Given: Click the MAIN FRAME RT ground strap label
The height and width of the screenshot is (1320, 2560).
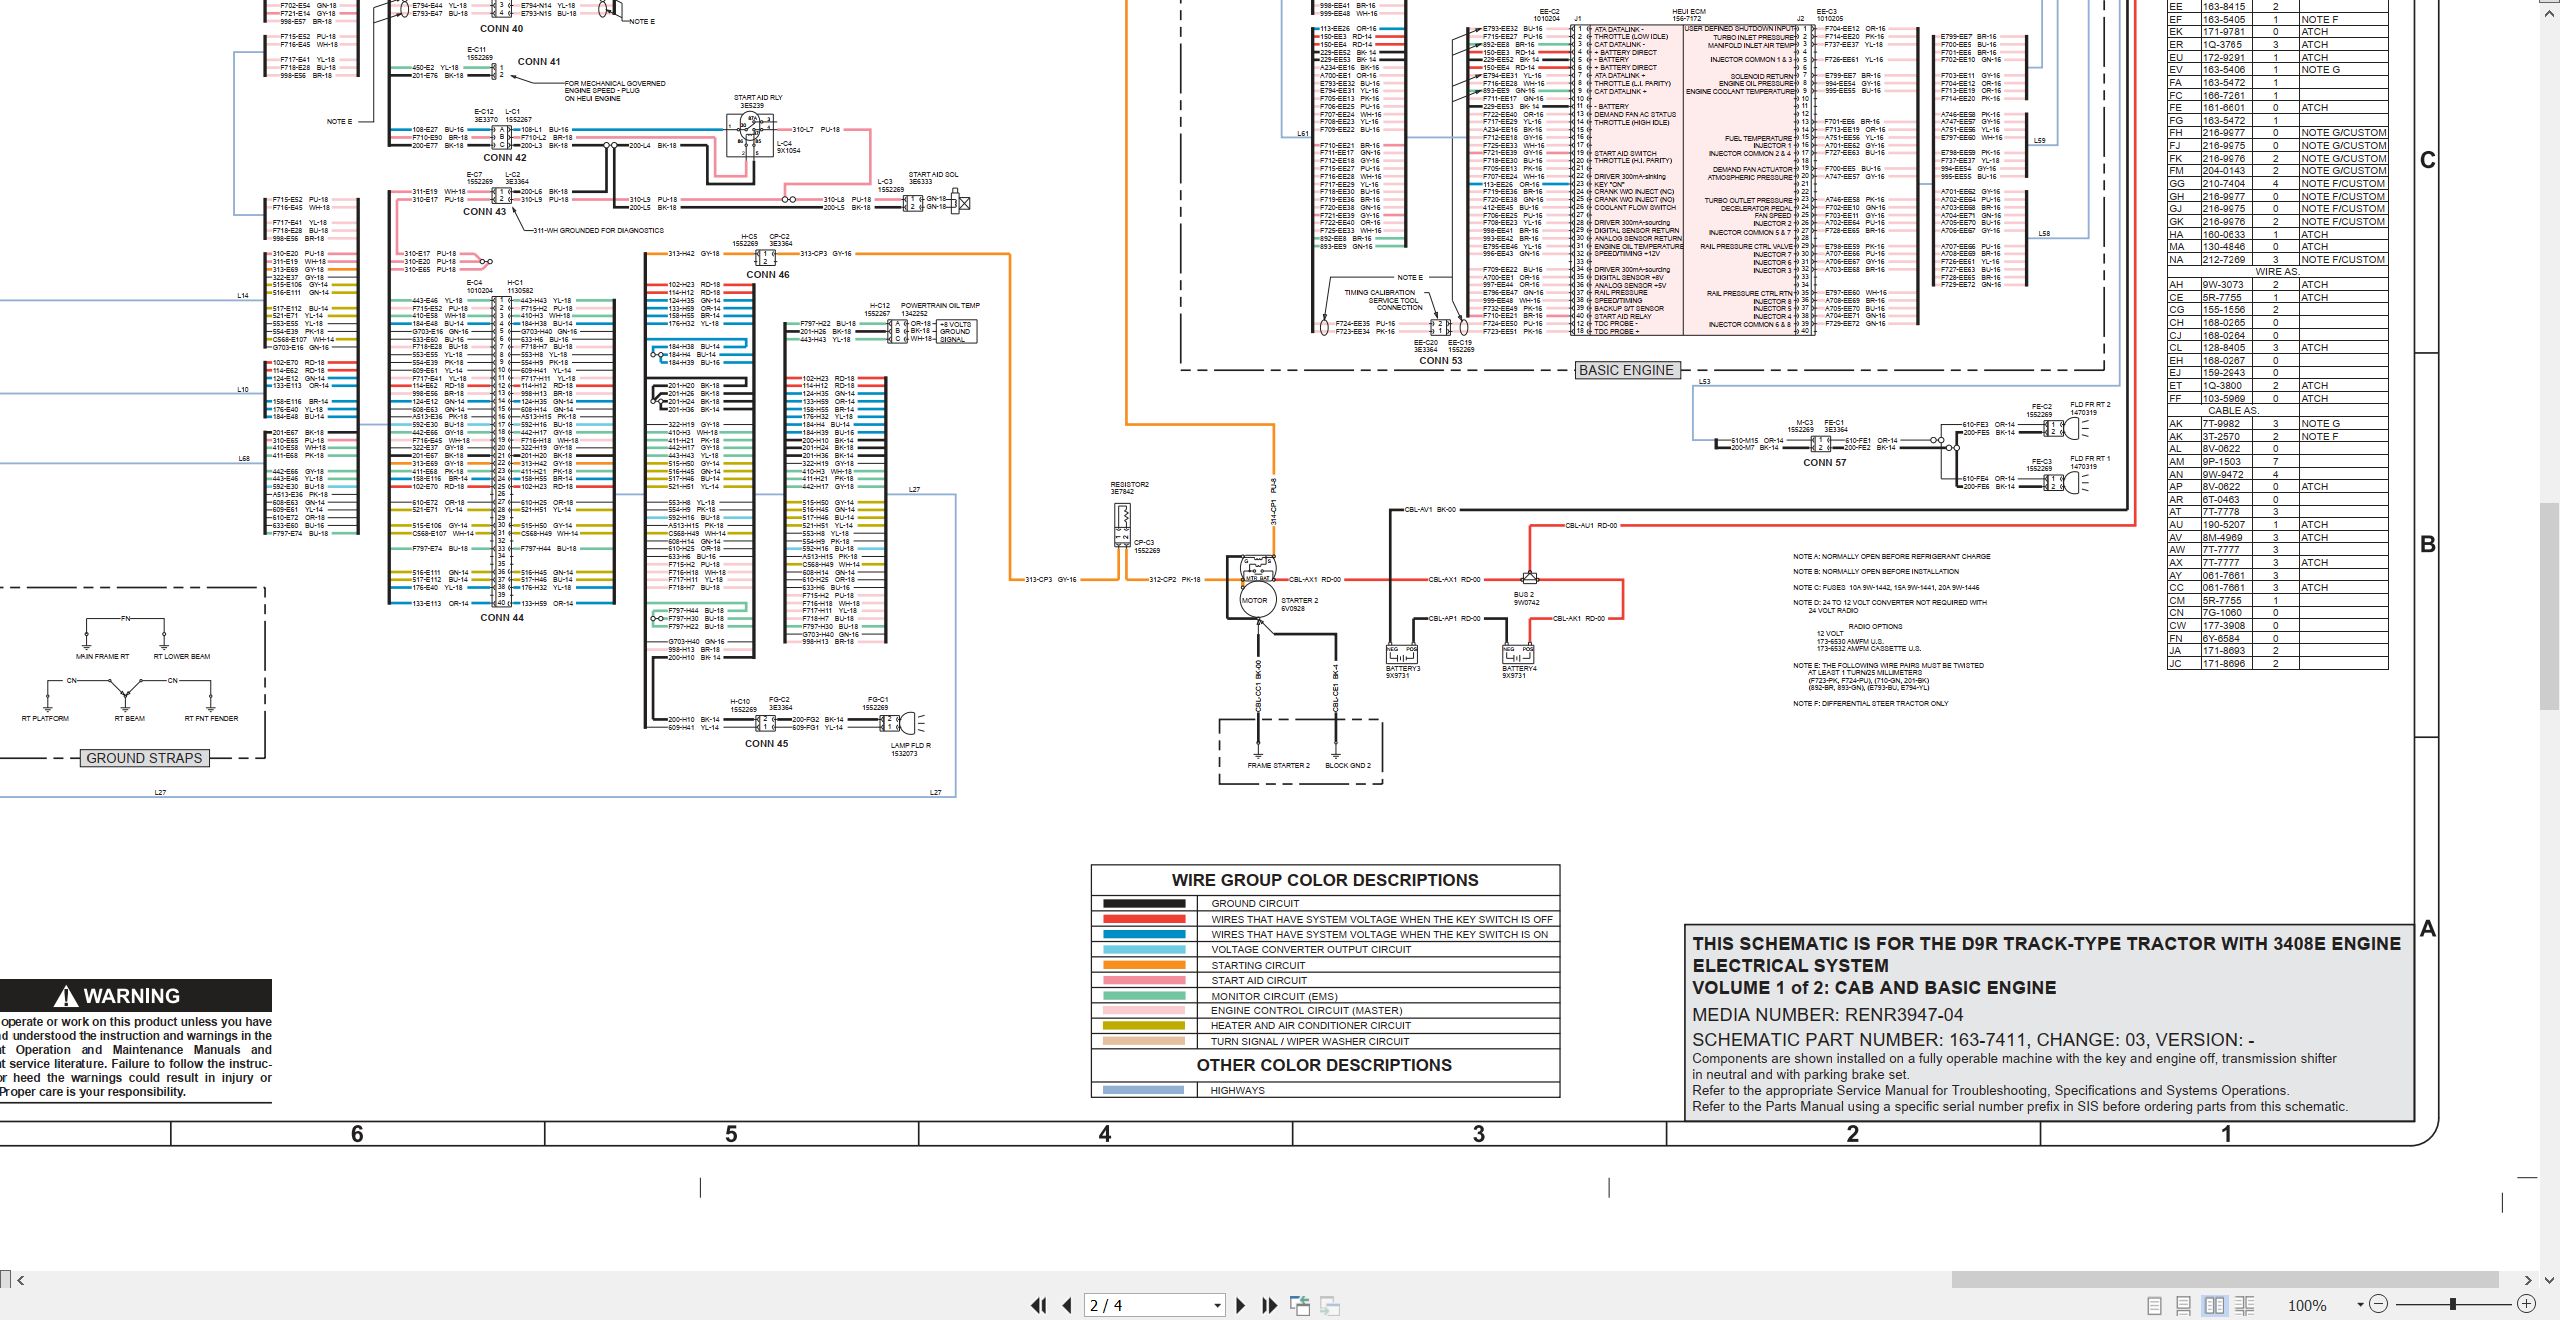Looking at the screenshot, I should point(102,657).
